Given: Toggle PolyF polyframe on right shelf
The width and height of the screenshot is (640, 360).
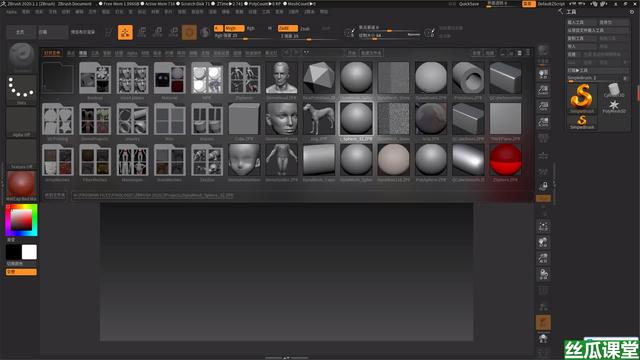Looking at the screenshot, I should tap(543, 290).
